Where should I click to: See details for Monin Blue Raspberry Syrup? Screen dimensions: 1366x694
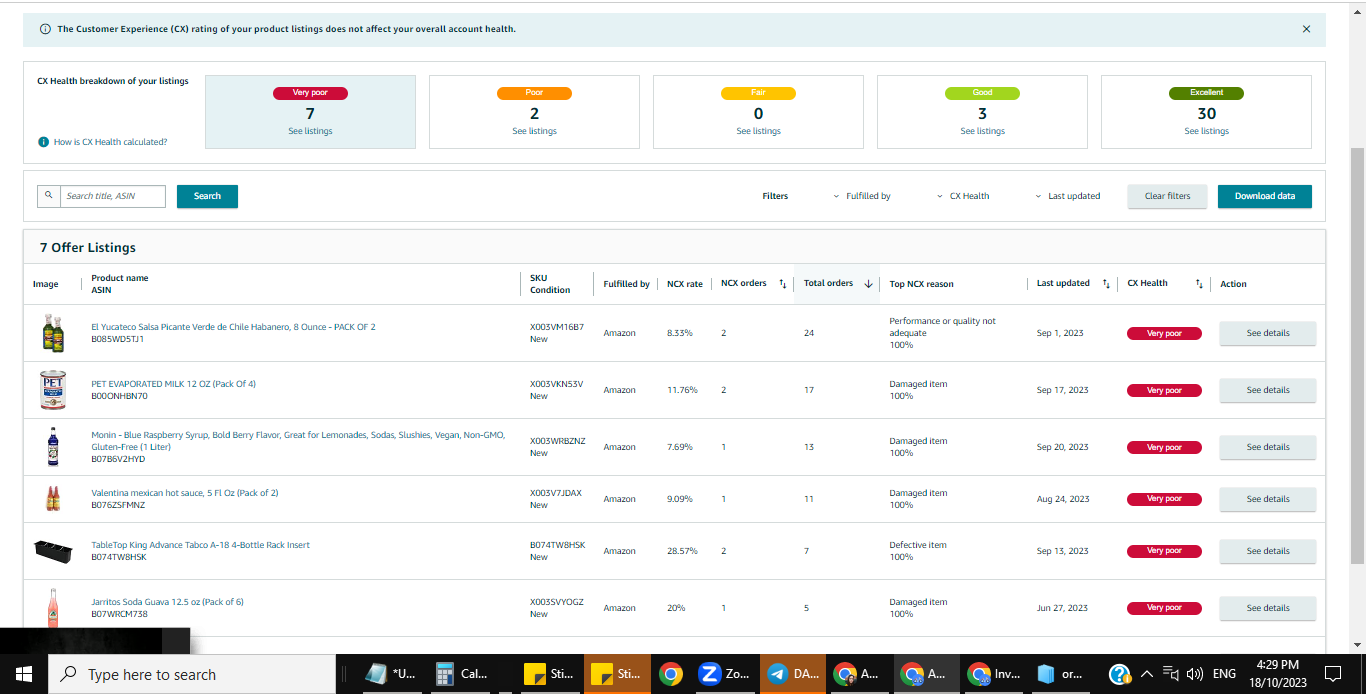tap(1267, 447)
